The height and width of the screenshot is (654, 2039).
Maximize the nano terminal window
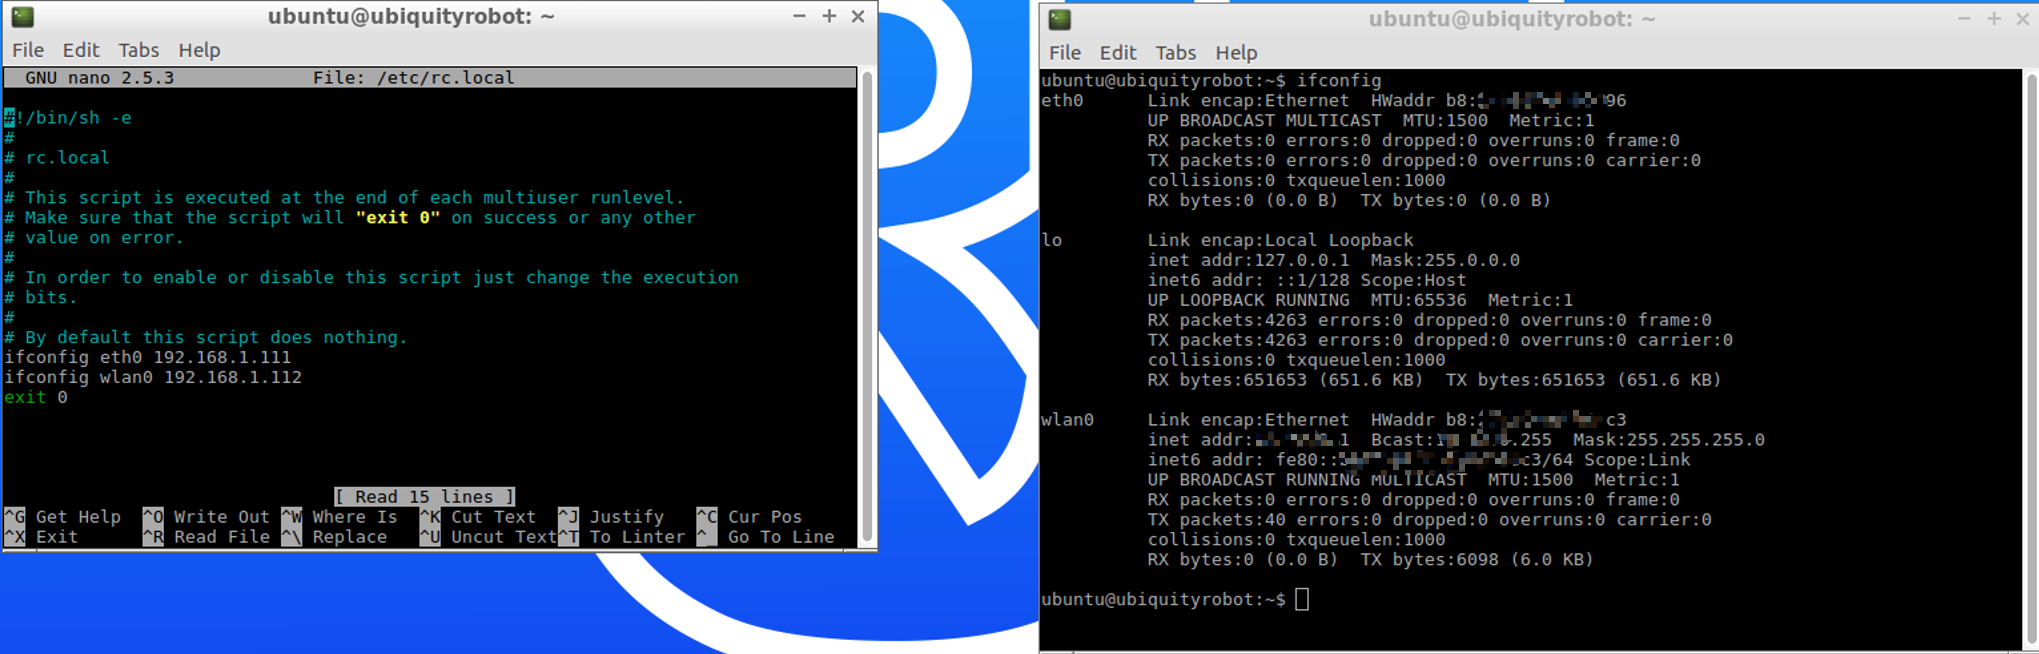pyautogui.click(x=829, y=16)
